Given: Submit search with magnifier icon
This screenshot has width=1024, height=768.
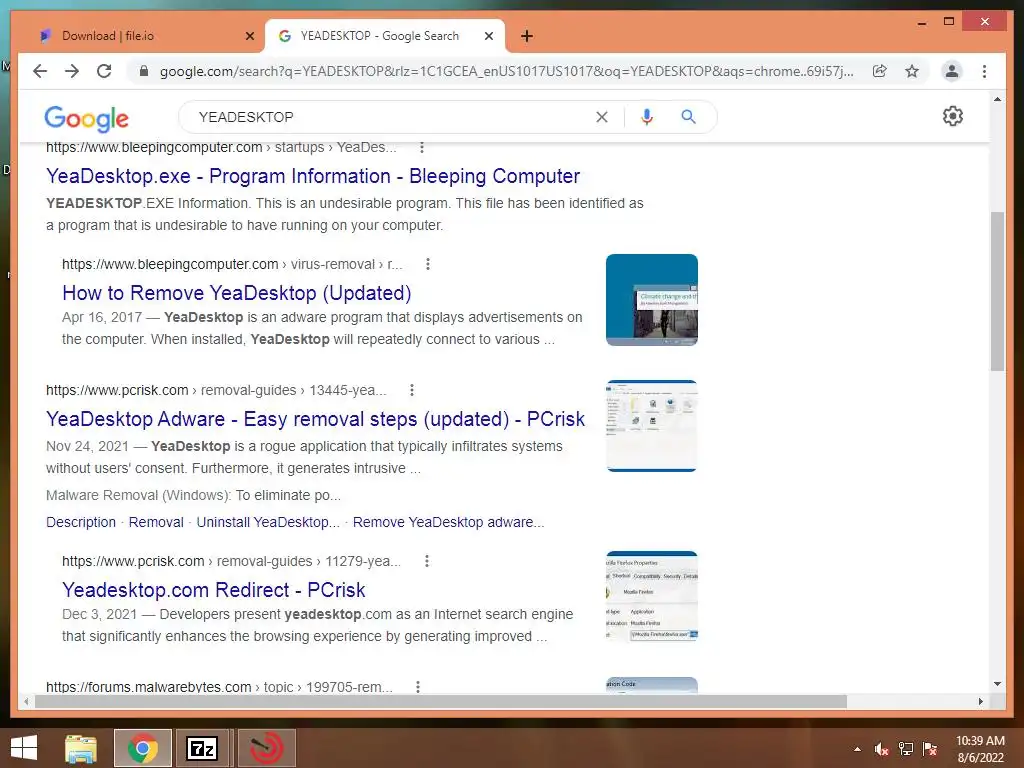Looking at the screenshot, I should [x=688, y=117].
